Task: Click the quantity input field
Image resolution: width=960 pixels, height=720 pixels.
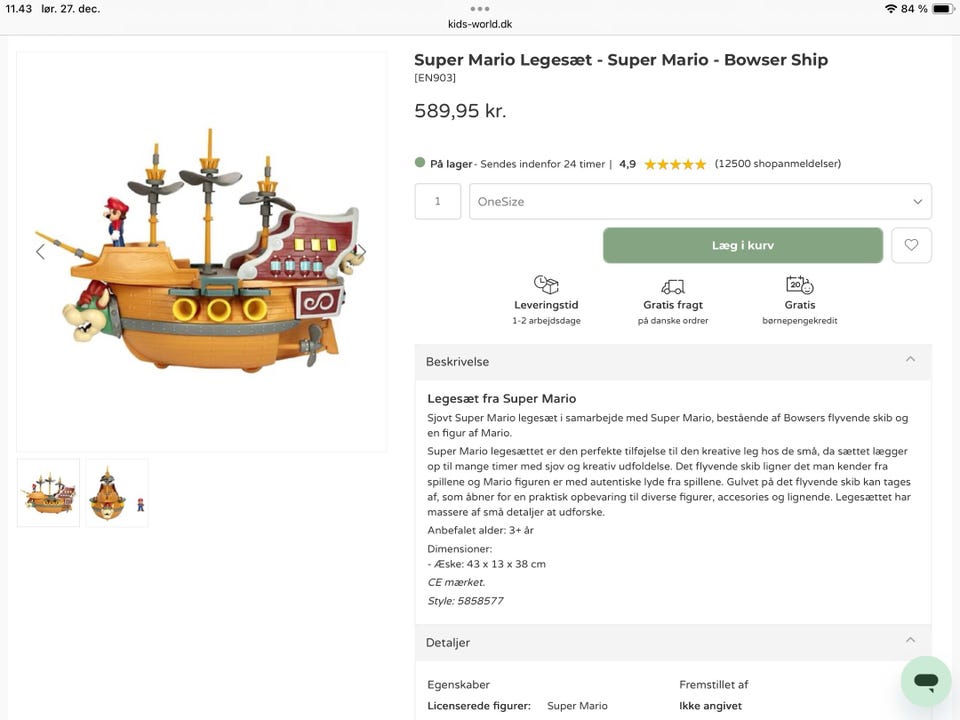Action: (438, 201)
